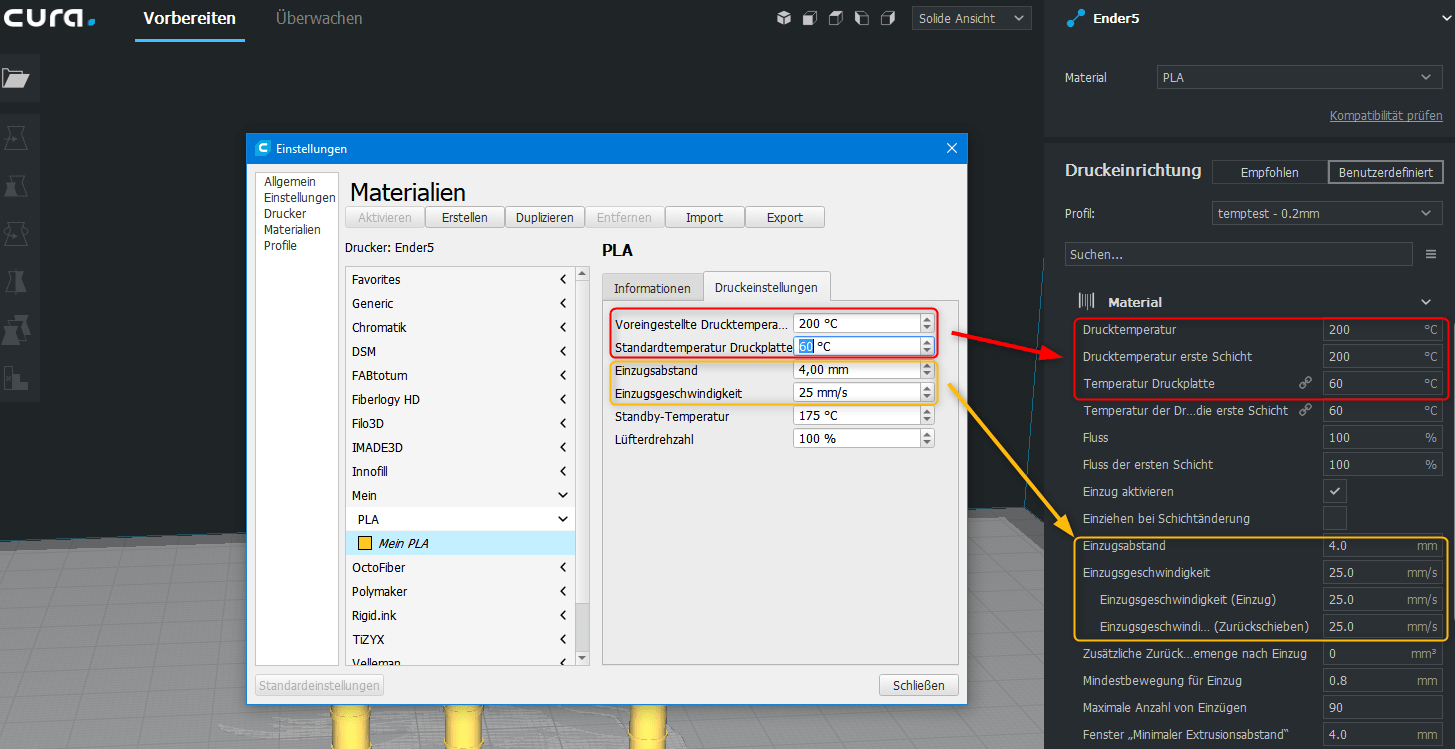
Task: Click the Ender5 printer icon
Action: point(1077,18)
